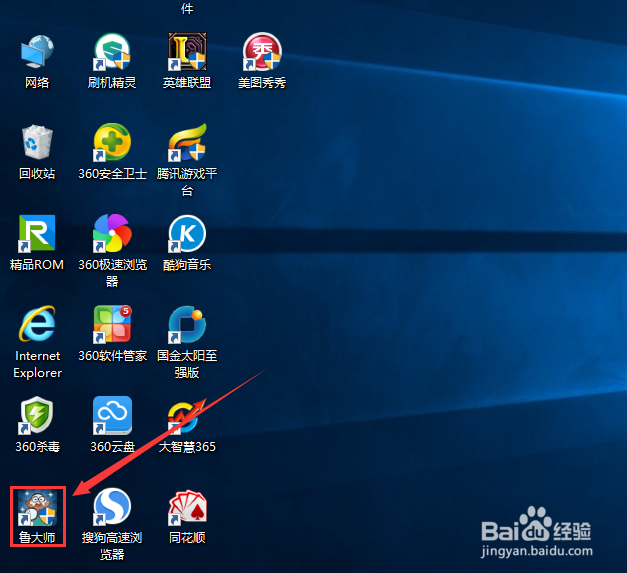Click the 腾讯游戏平台 icon
627x573 pixels.
(187, 142)
